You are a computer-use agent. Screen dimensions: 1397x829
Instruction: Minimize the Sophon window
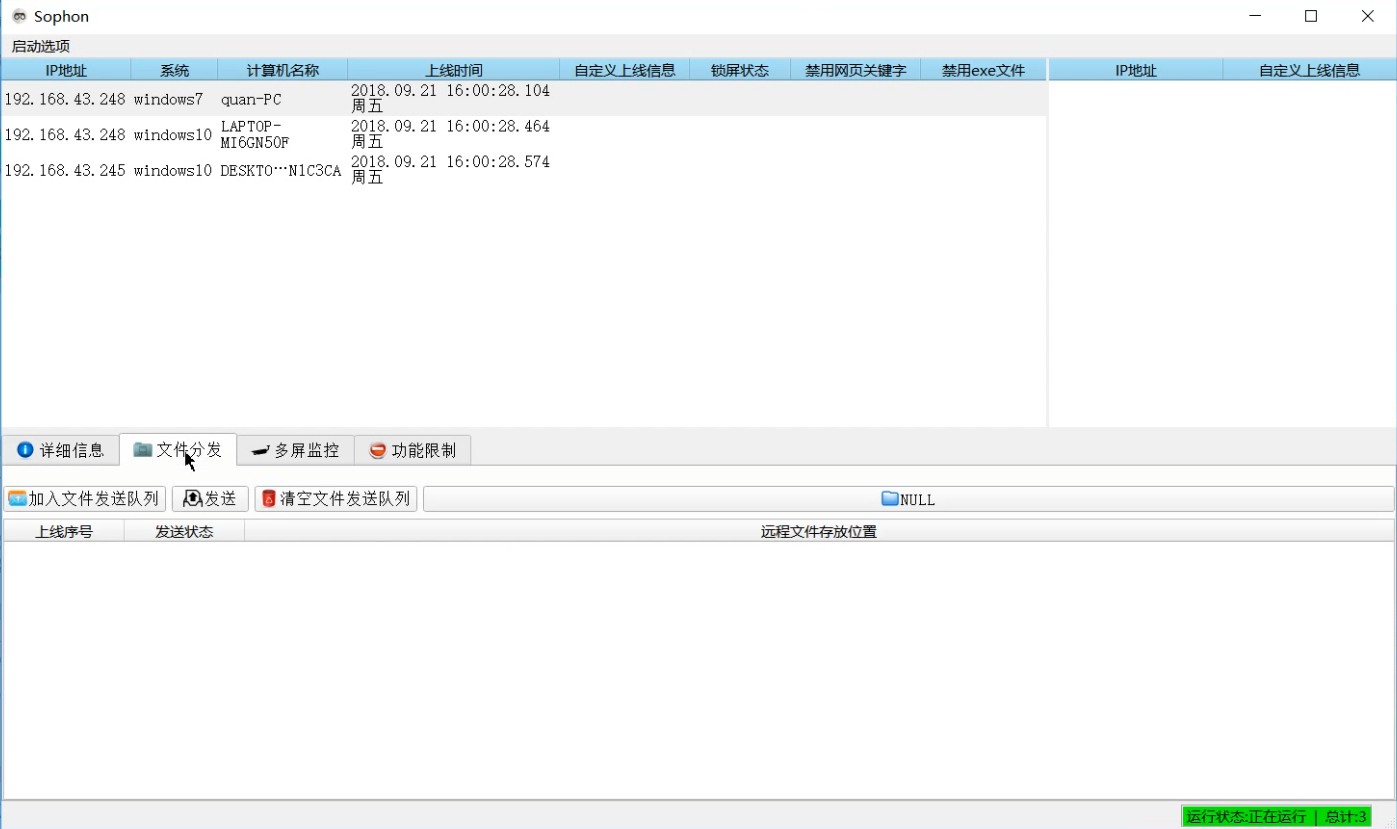(x=1256, y=16)
